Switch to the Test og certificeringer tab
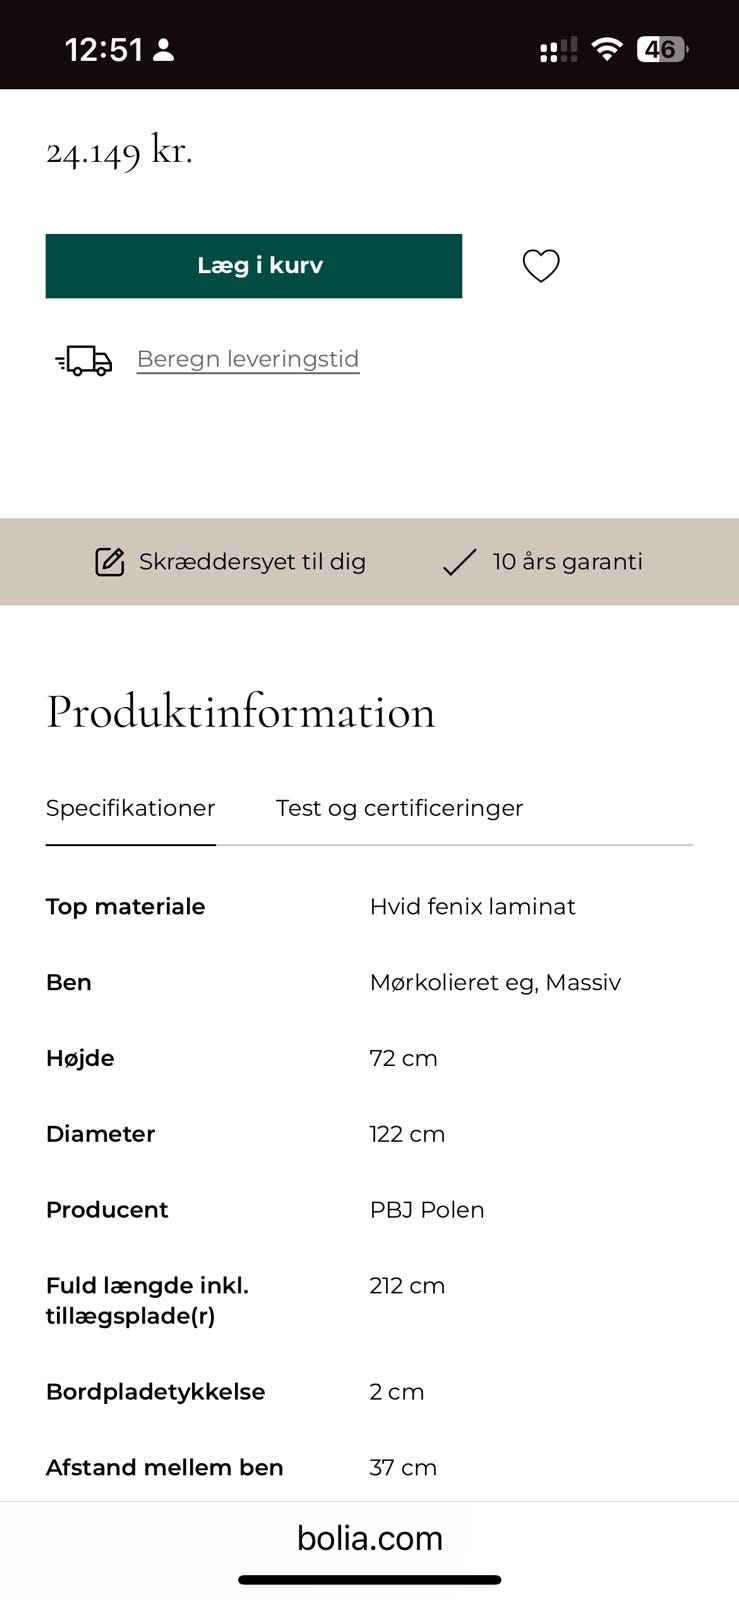The width and height of the screenshot is (739, 1600). (x=399, y=808)
